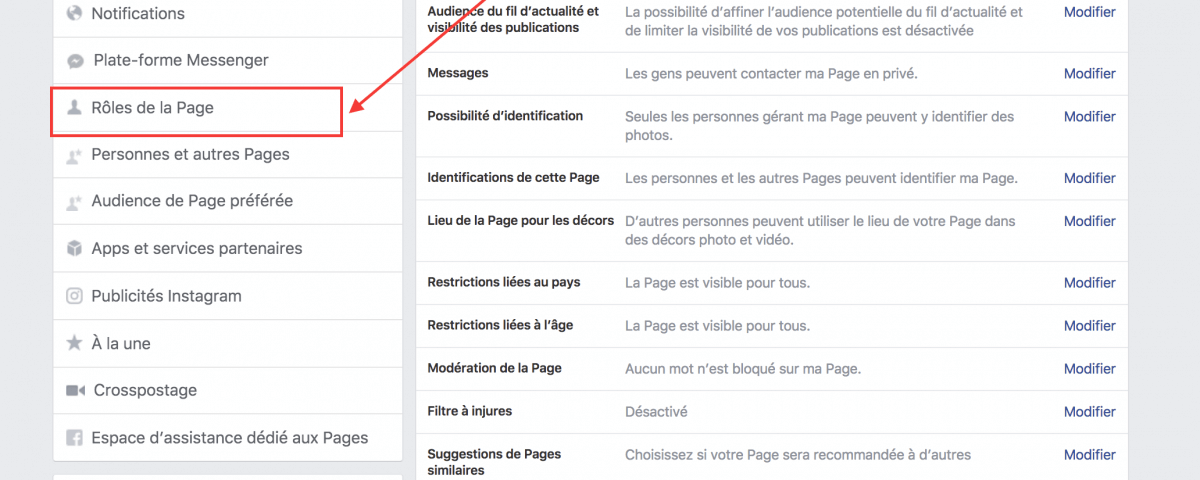Click the person icon for Rôles de la Page

pyautogui.click(x=74, y=108)
